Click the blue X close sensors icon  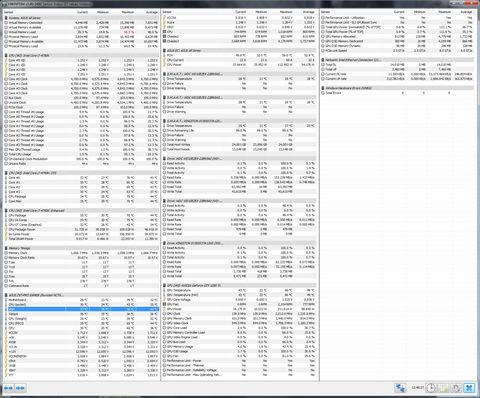click(469, 388)
